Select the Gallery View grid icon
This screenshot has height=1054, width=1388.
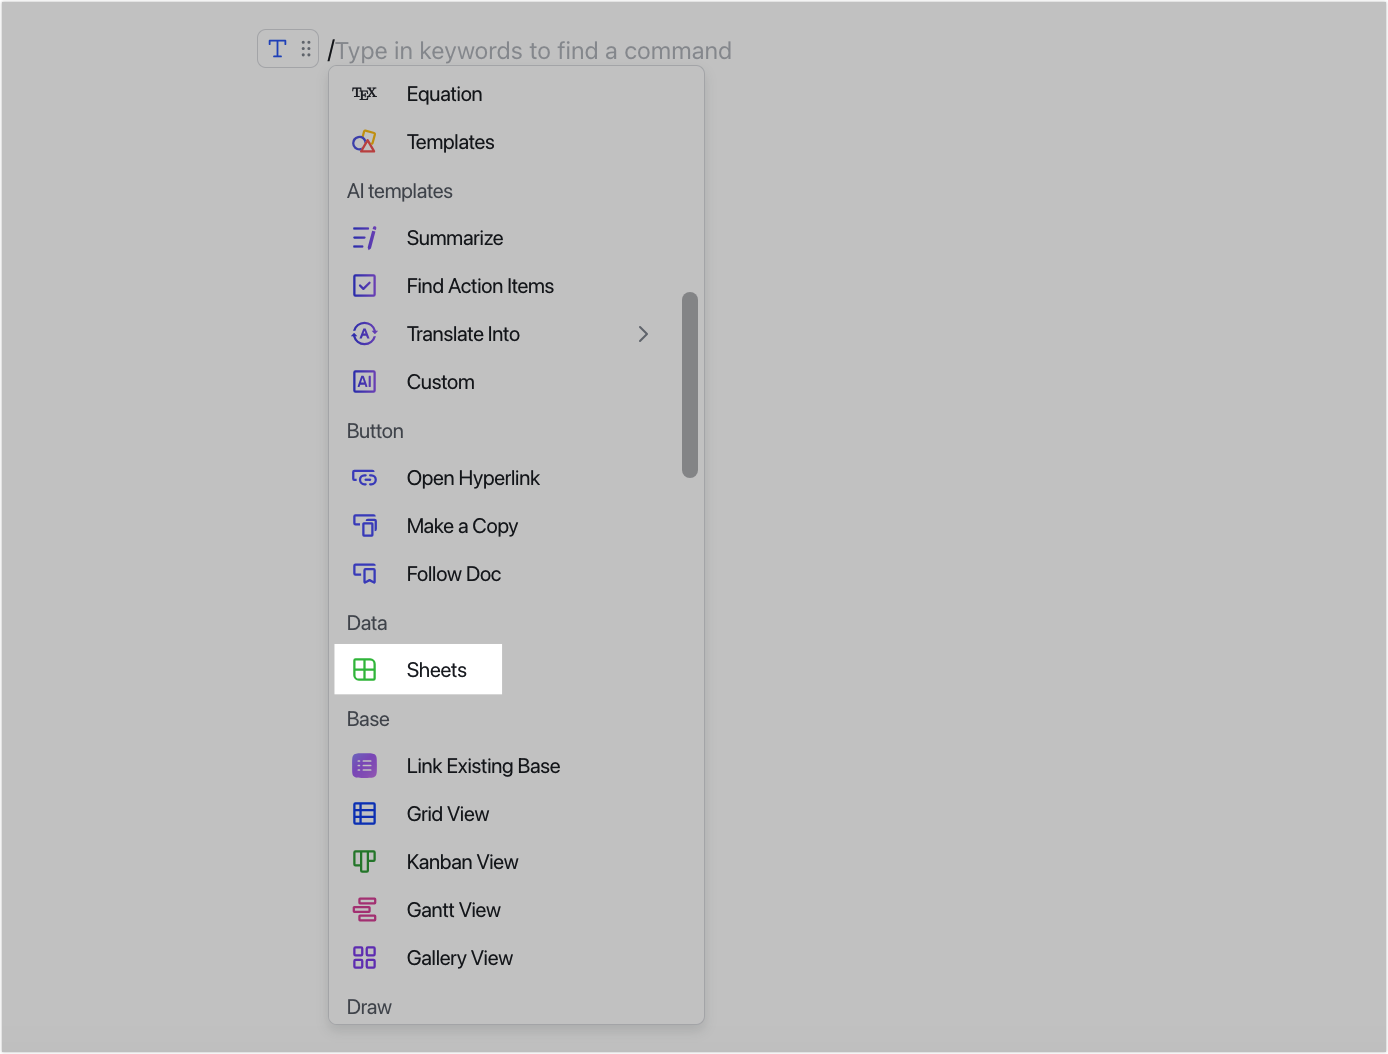(x=364, y=957)
